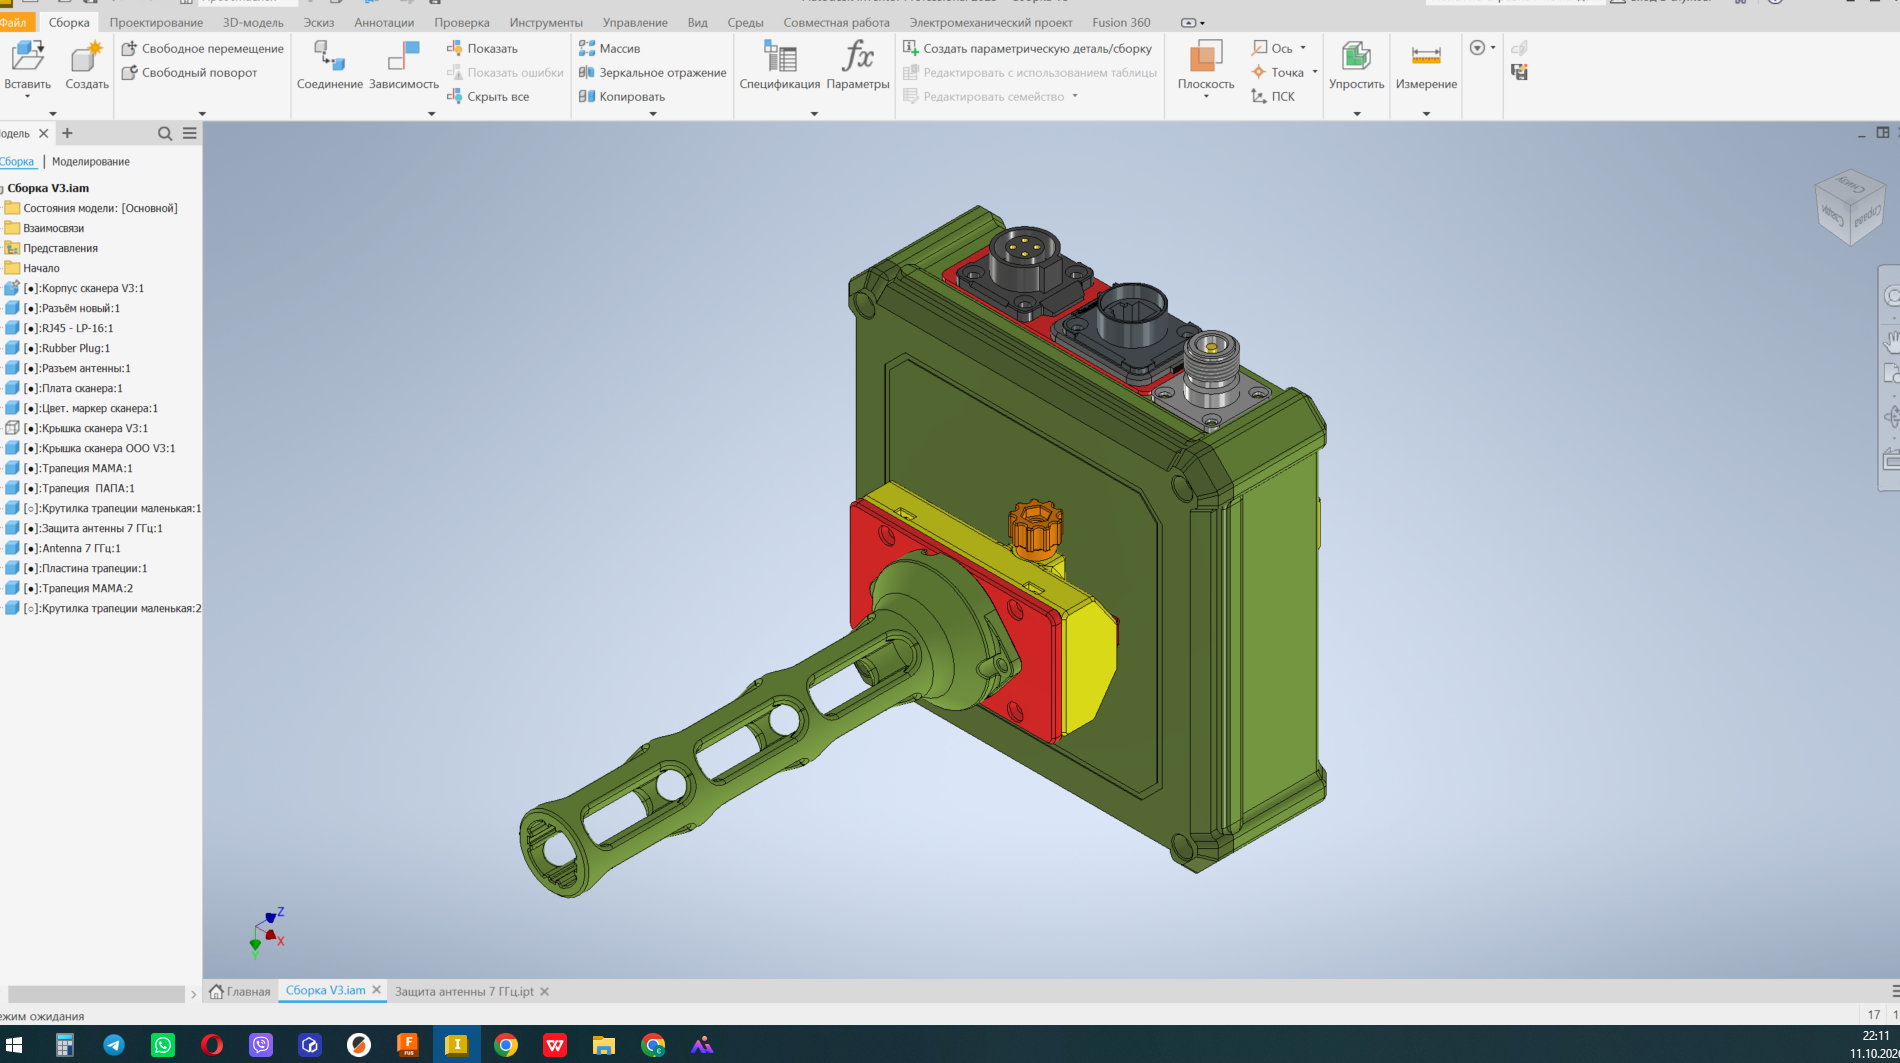Click the Вставить (Insert) component icon
Viewport: 1900px width, 1063px height.
(x=27, y=56)
